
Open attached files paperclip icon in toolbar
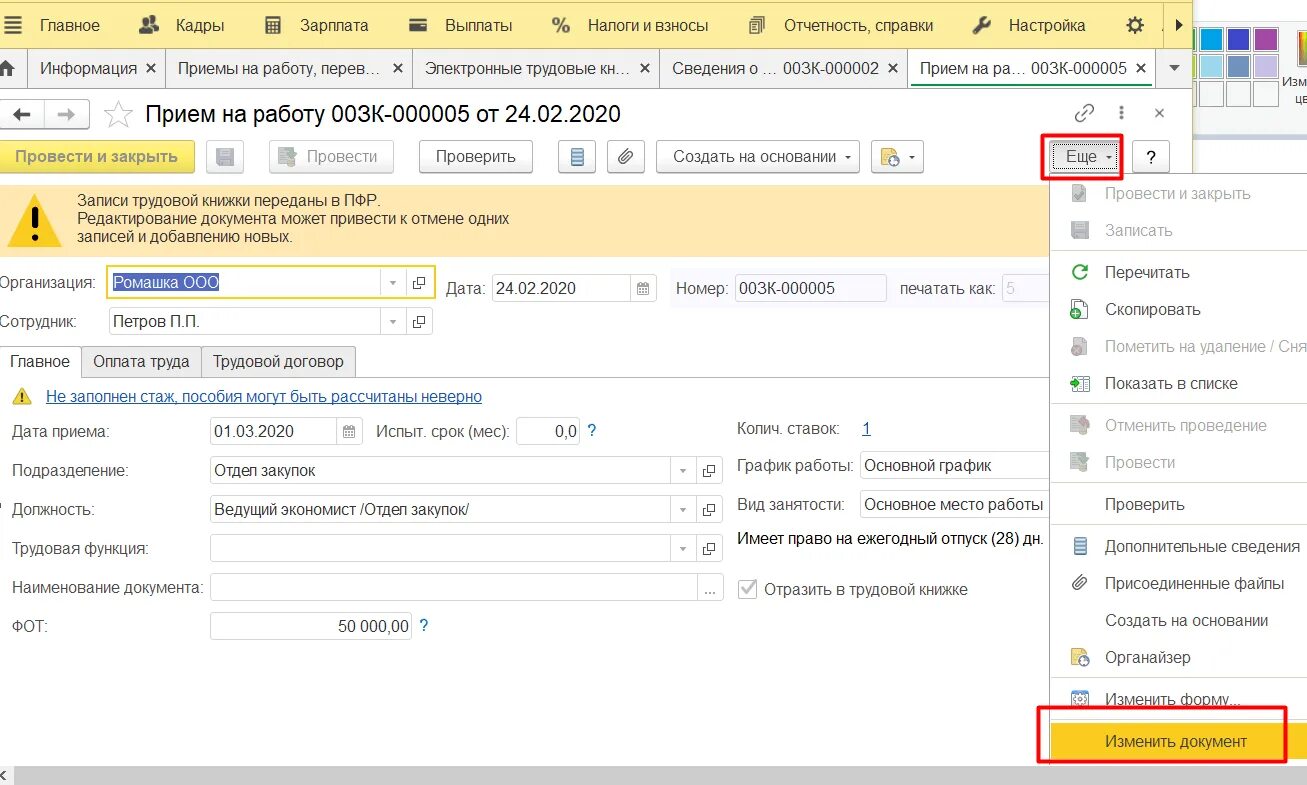click(x=626, y=157)
